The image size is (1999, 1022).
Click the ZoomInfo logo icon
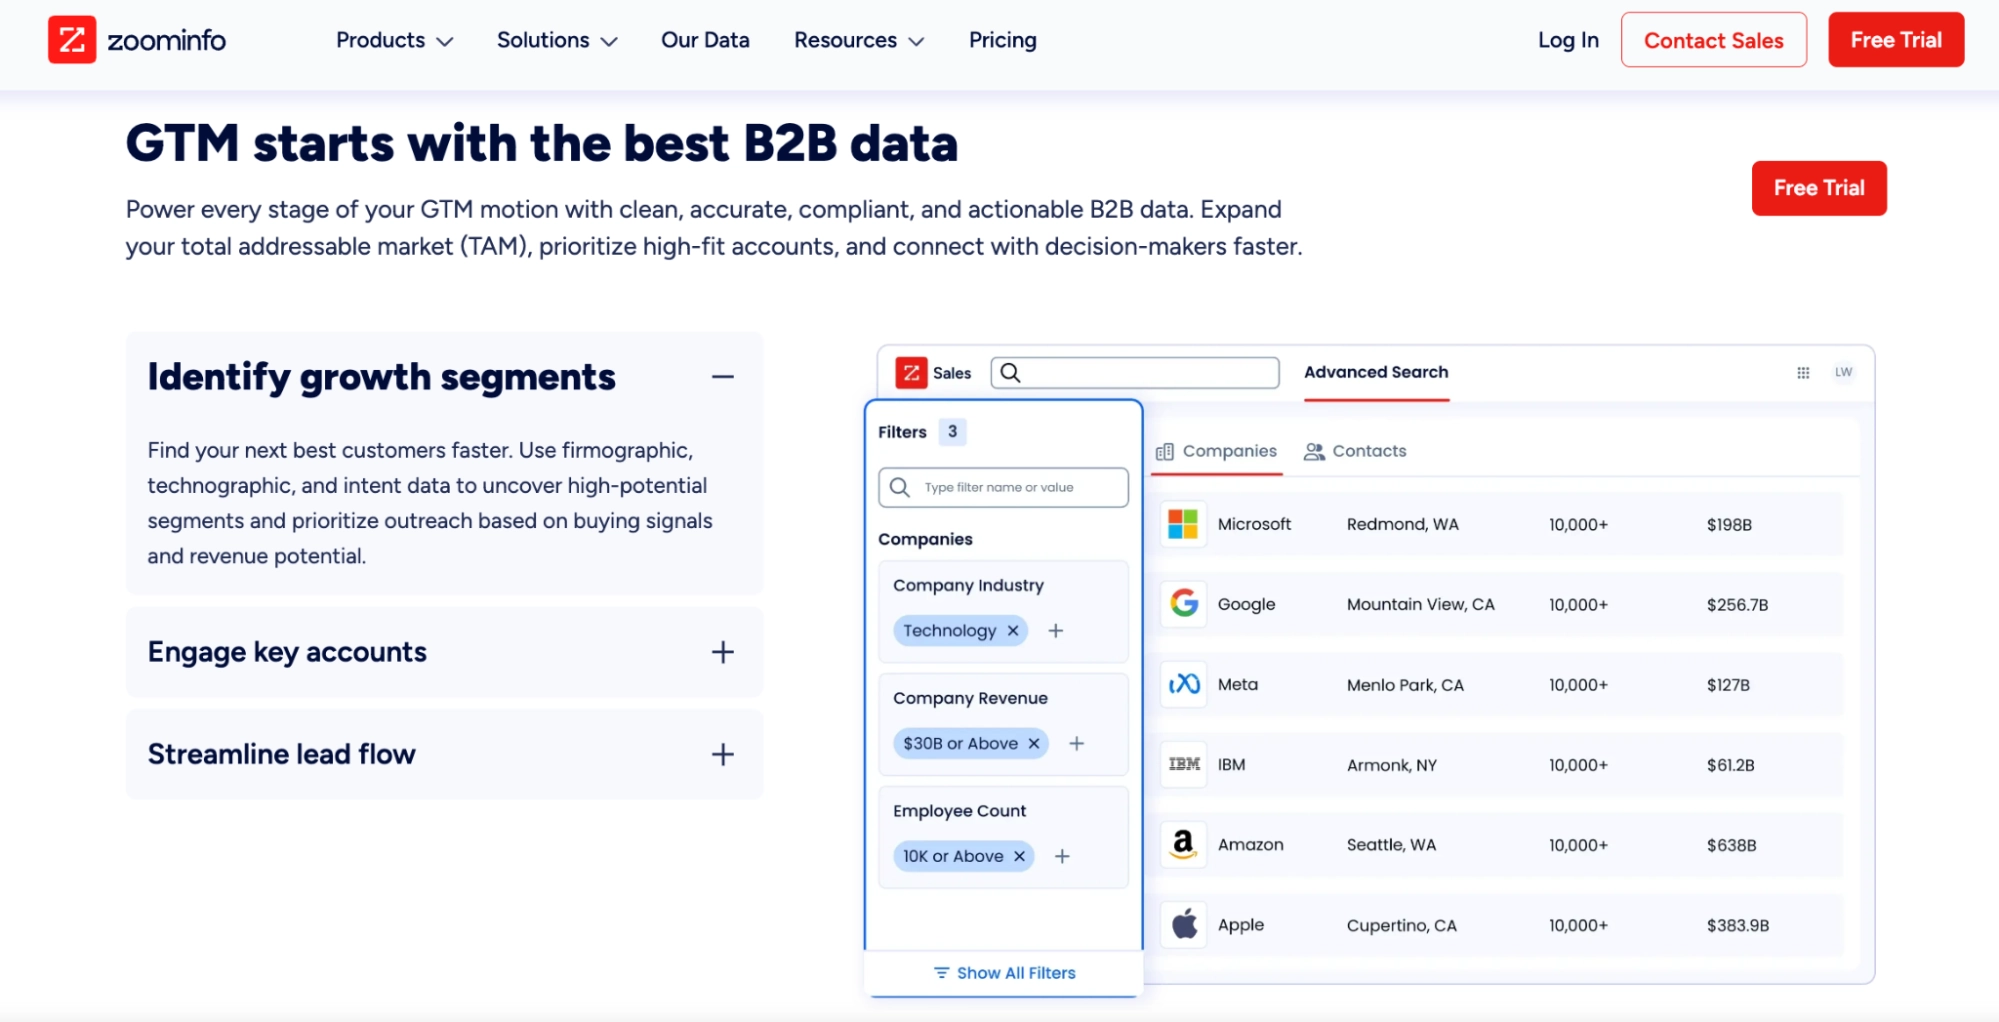(72, 40)
